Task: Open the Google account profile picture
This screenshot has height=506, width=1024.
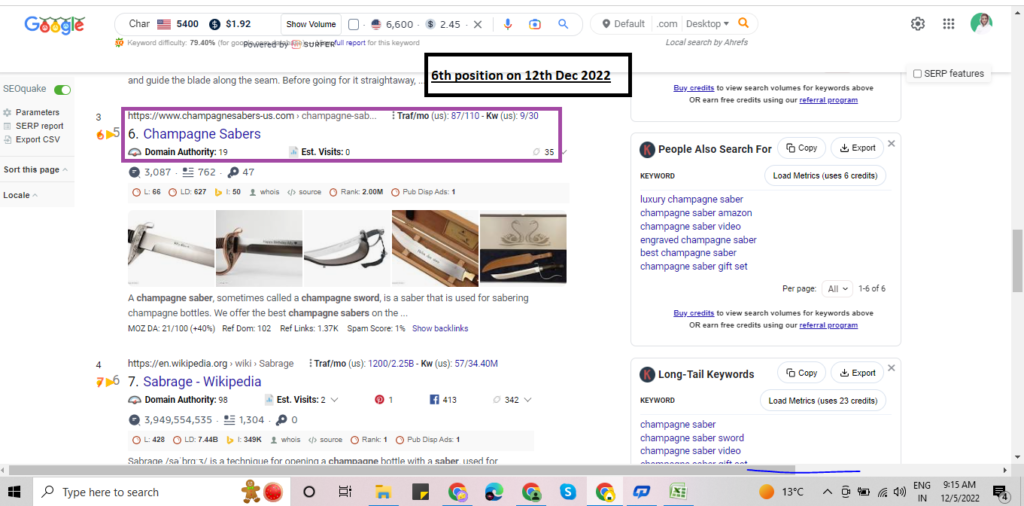Action: (x=981, y=24)
